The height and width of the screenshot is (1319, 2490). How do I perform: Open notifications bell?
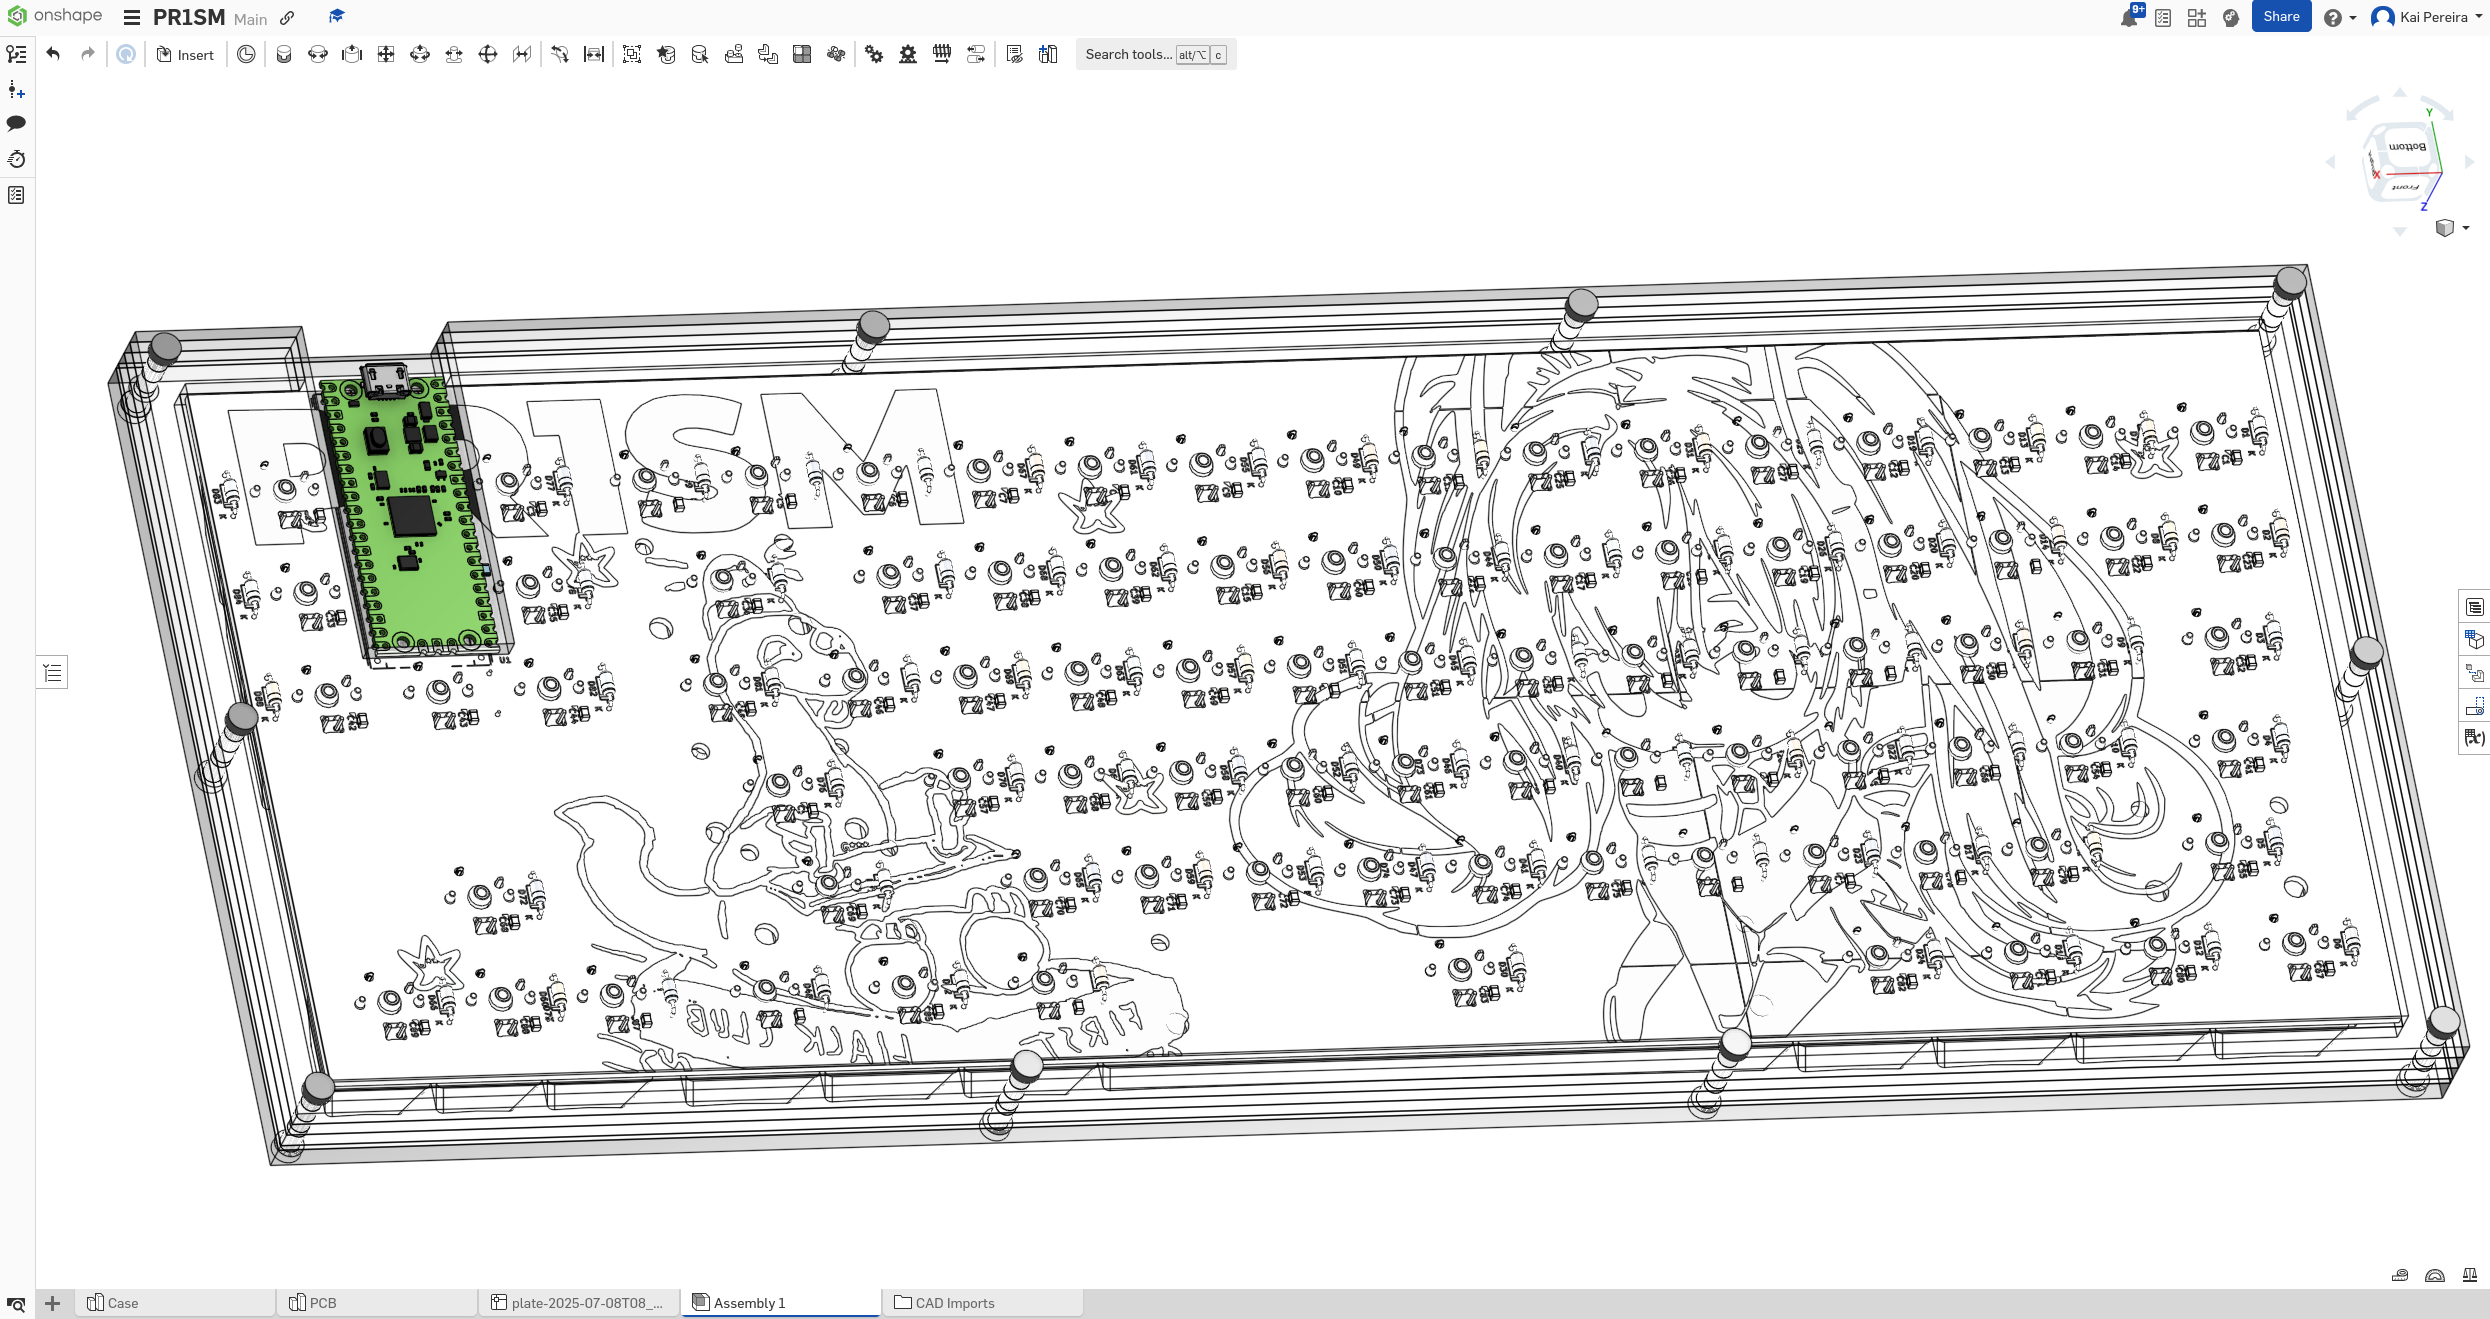coord(2129,18)
